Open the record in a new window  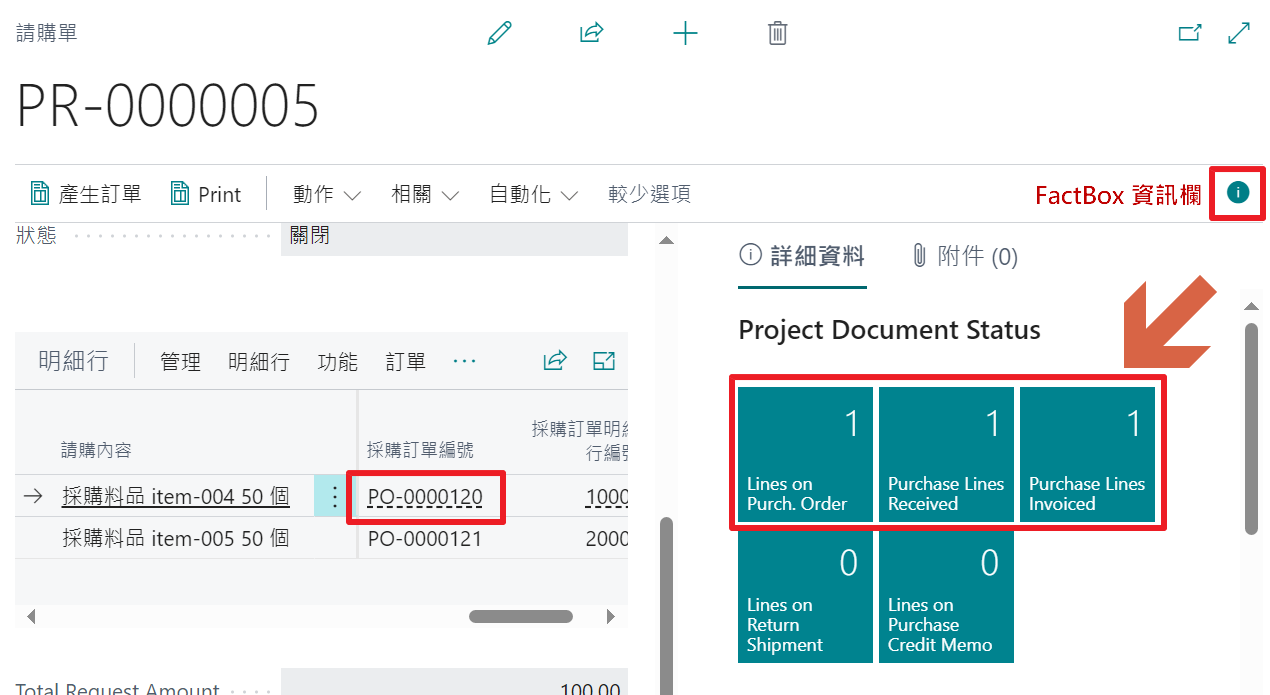pos(1190,33)
